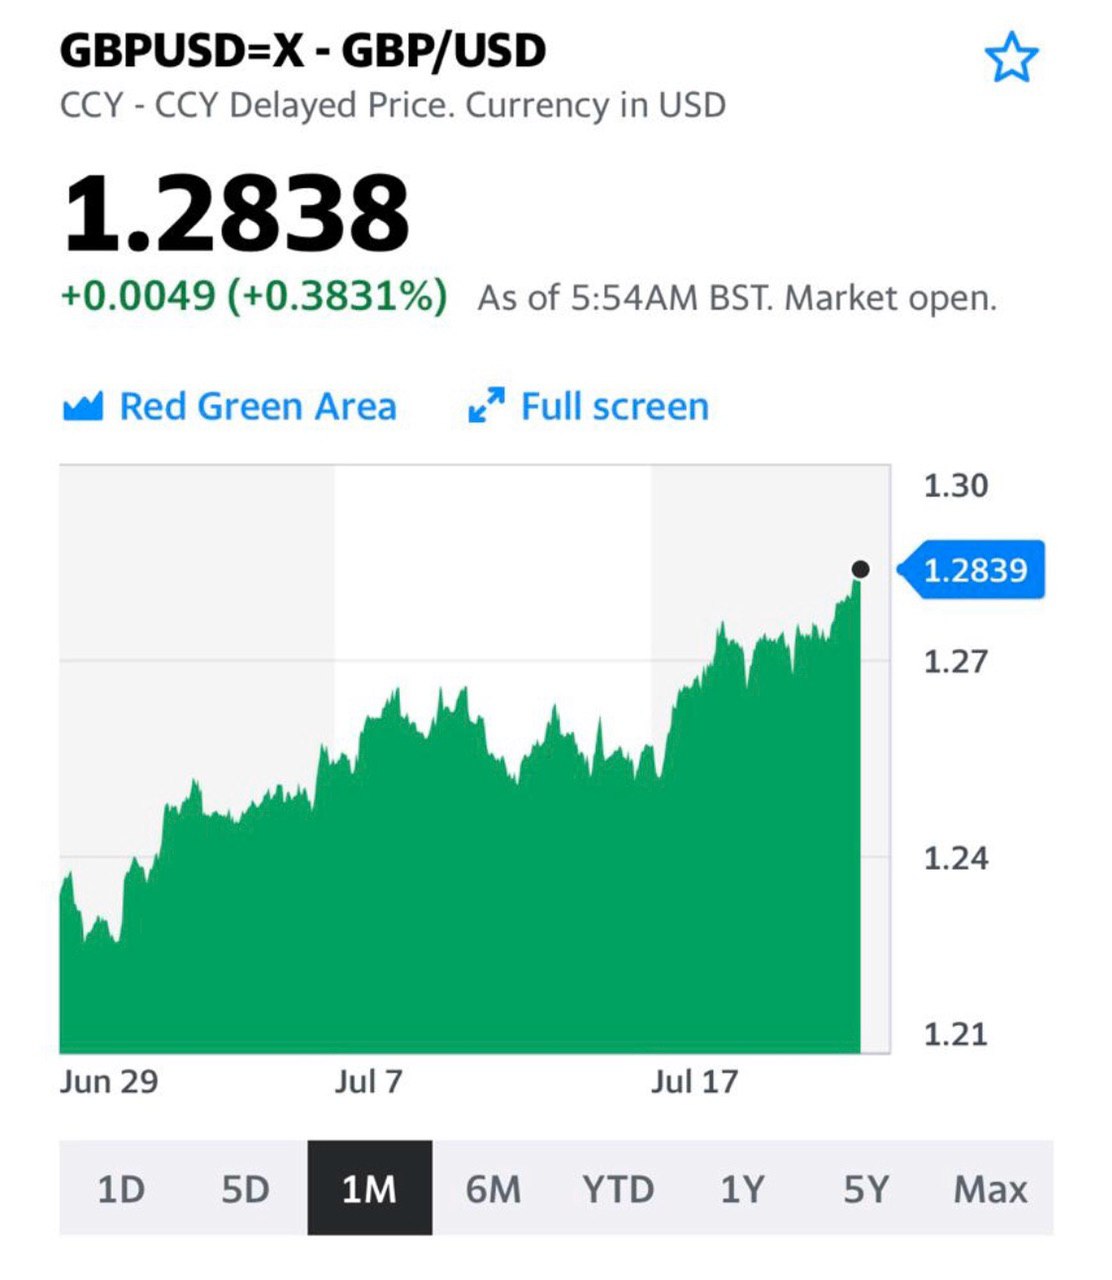The height and width of the screenshot is (1280, 1112).
Task: Click the latest price dot on chart
Action: click(x=861, y=569)
